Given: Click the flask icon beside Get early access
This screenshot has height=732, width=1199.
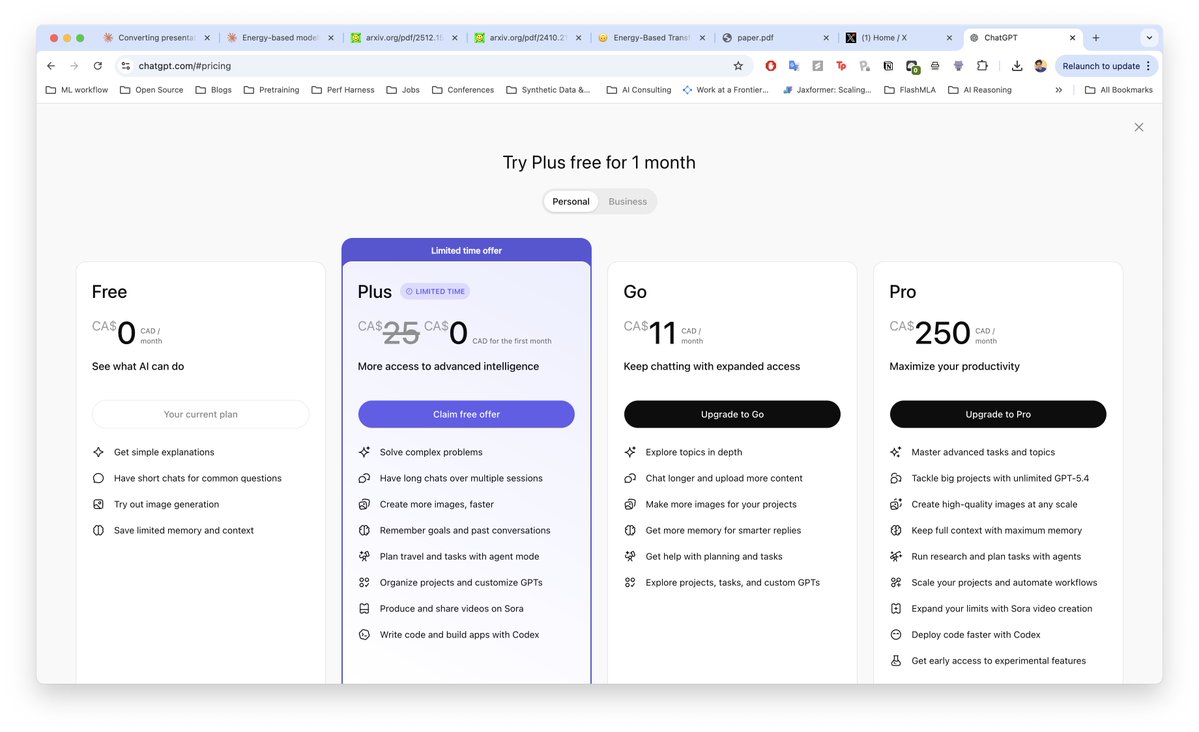Looking at the screenshot, I should [x=895, y=660].
